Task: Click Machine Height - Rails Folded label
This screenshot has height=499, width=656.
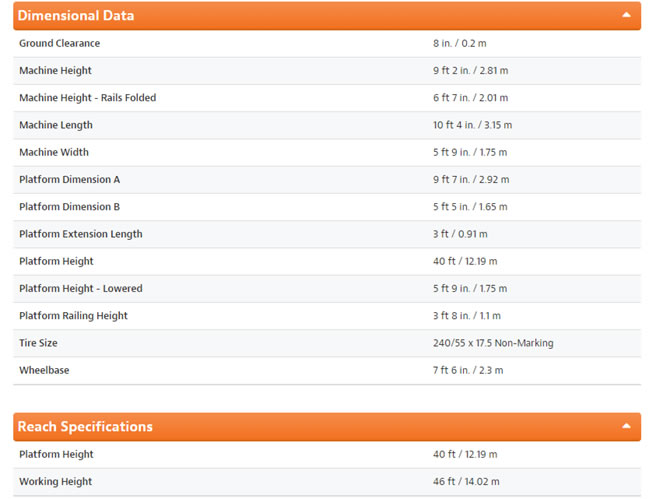Action: pos(87,98)
